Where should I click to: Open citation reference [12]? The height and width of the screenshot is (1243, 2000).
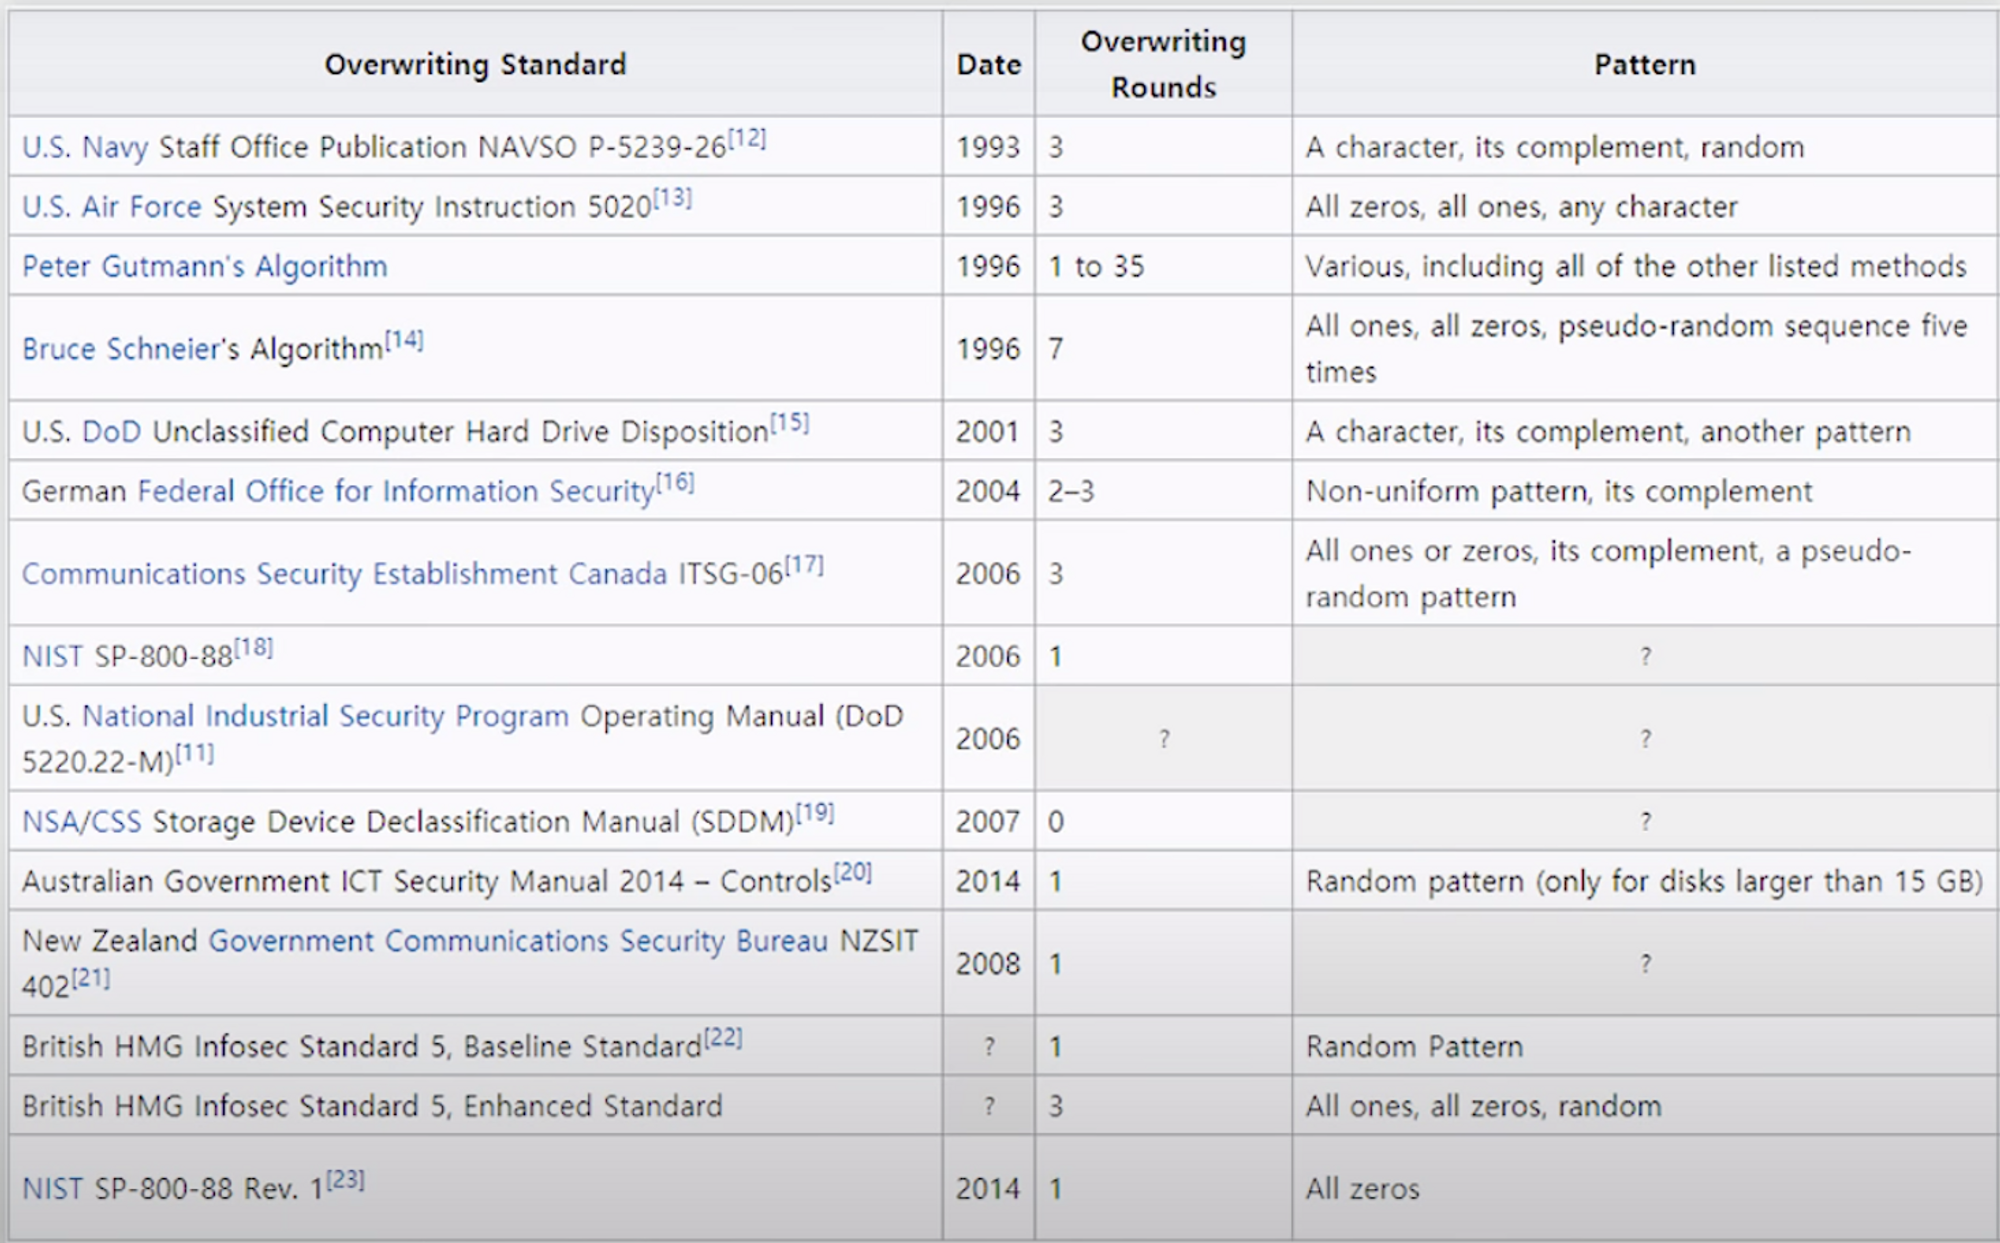pos(747,138)
